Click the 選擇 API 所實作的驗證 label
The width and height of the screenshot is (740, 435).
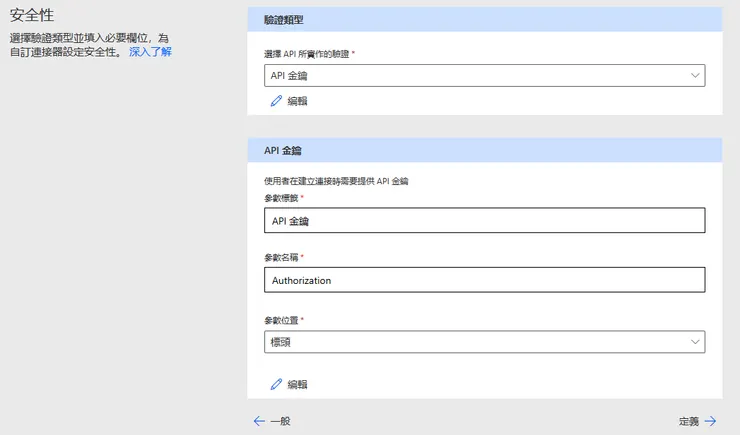click(x=308, y=53)
